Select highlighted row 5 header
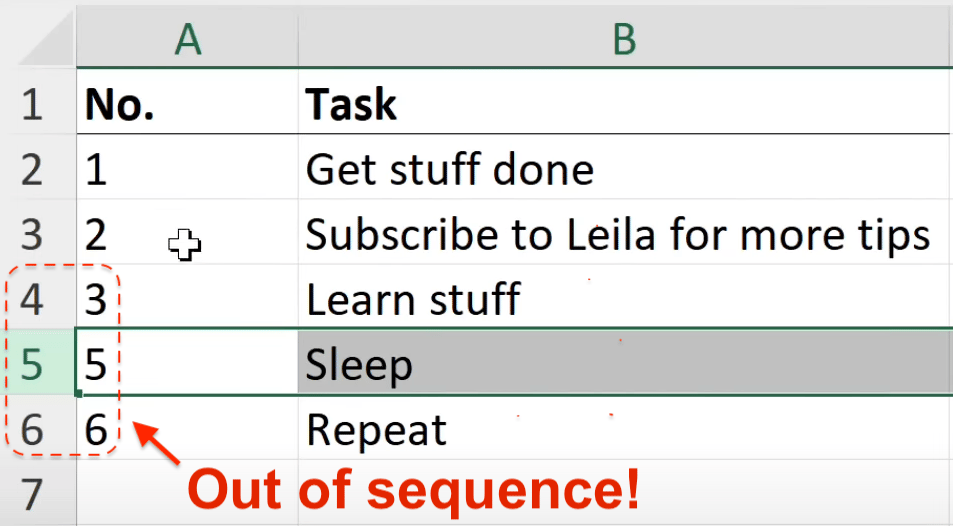Image resolution: width=953 pixels, height=526 pixels. (38, 362)
